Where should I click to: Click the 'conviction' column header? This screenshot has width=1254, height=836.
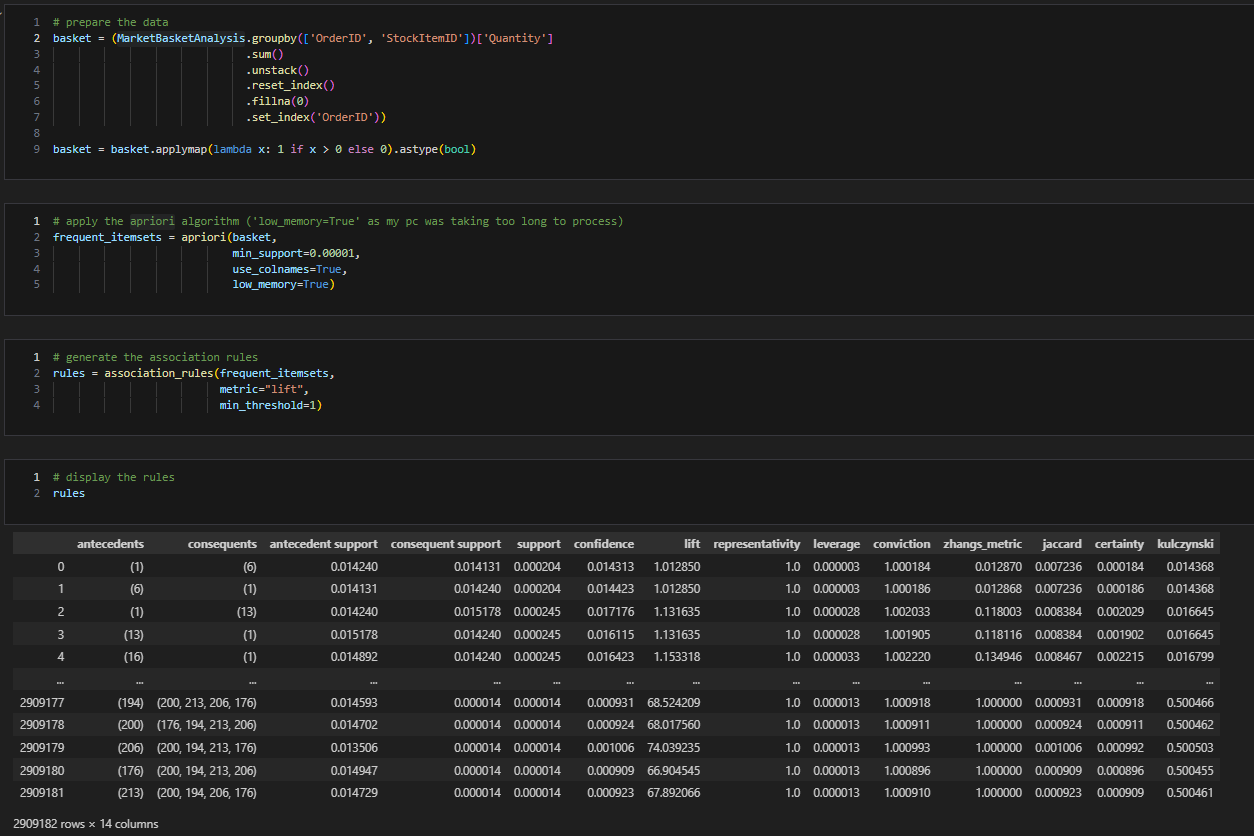(902, 544)
